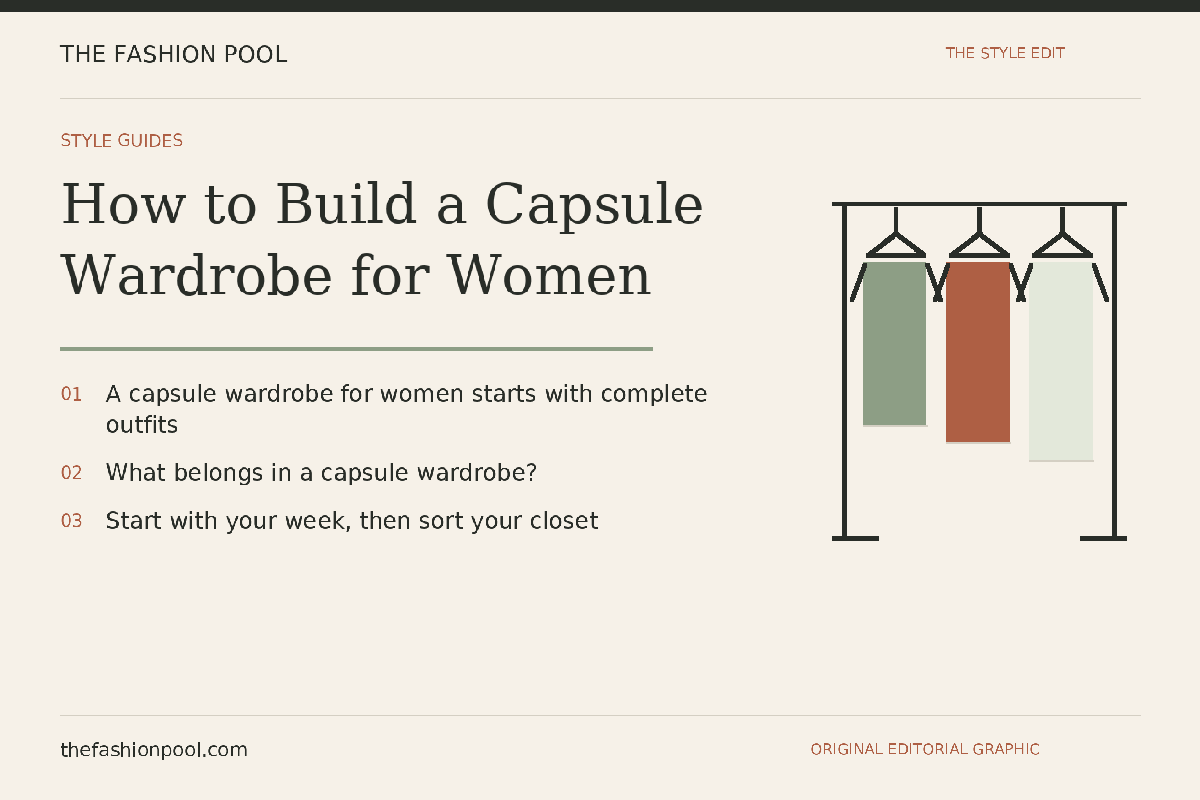Click ORIGINAL EDITORIAL GRAPHIC footer label

(x=925, y=749)
